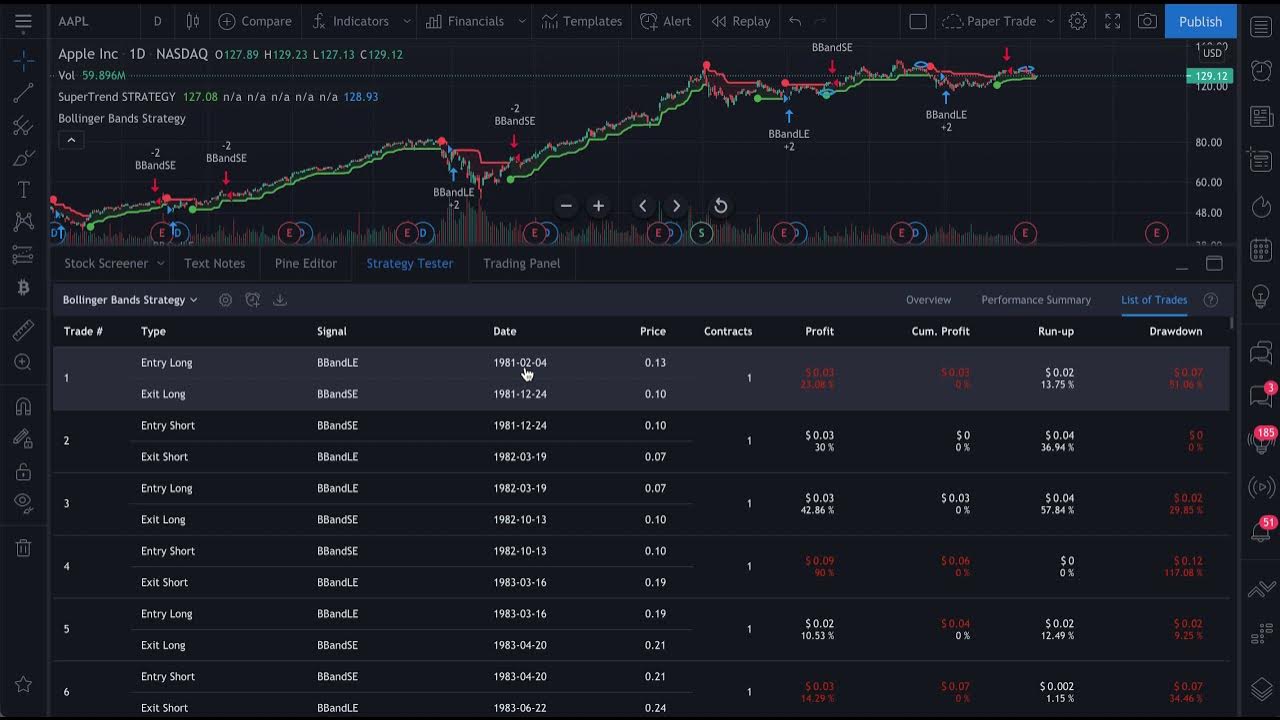Select the brush drawing tool
This screenshot has height=720, width=1280.
23,158
